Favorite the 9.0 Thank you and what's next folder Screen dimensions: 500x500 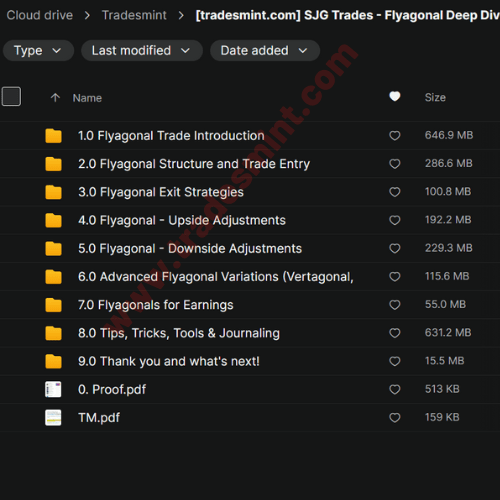tap(395, 361)
